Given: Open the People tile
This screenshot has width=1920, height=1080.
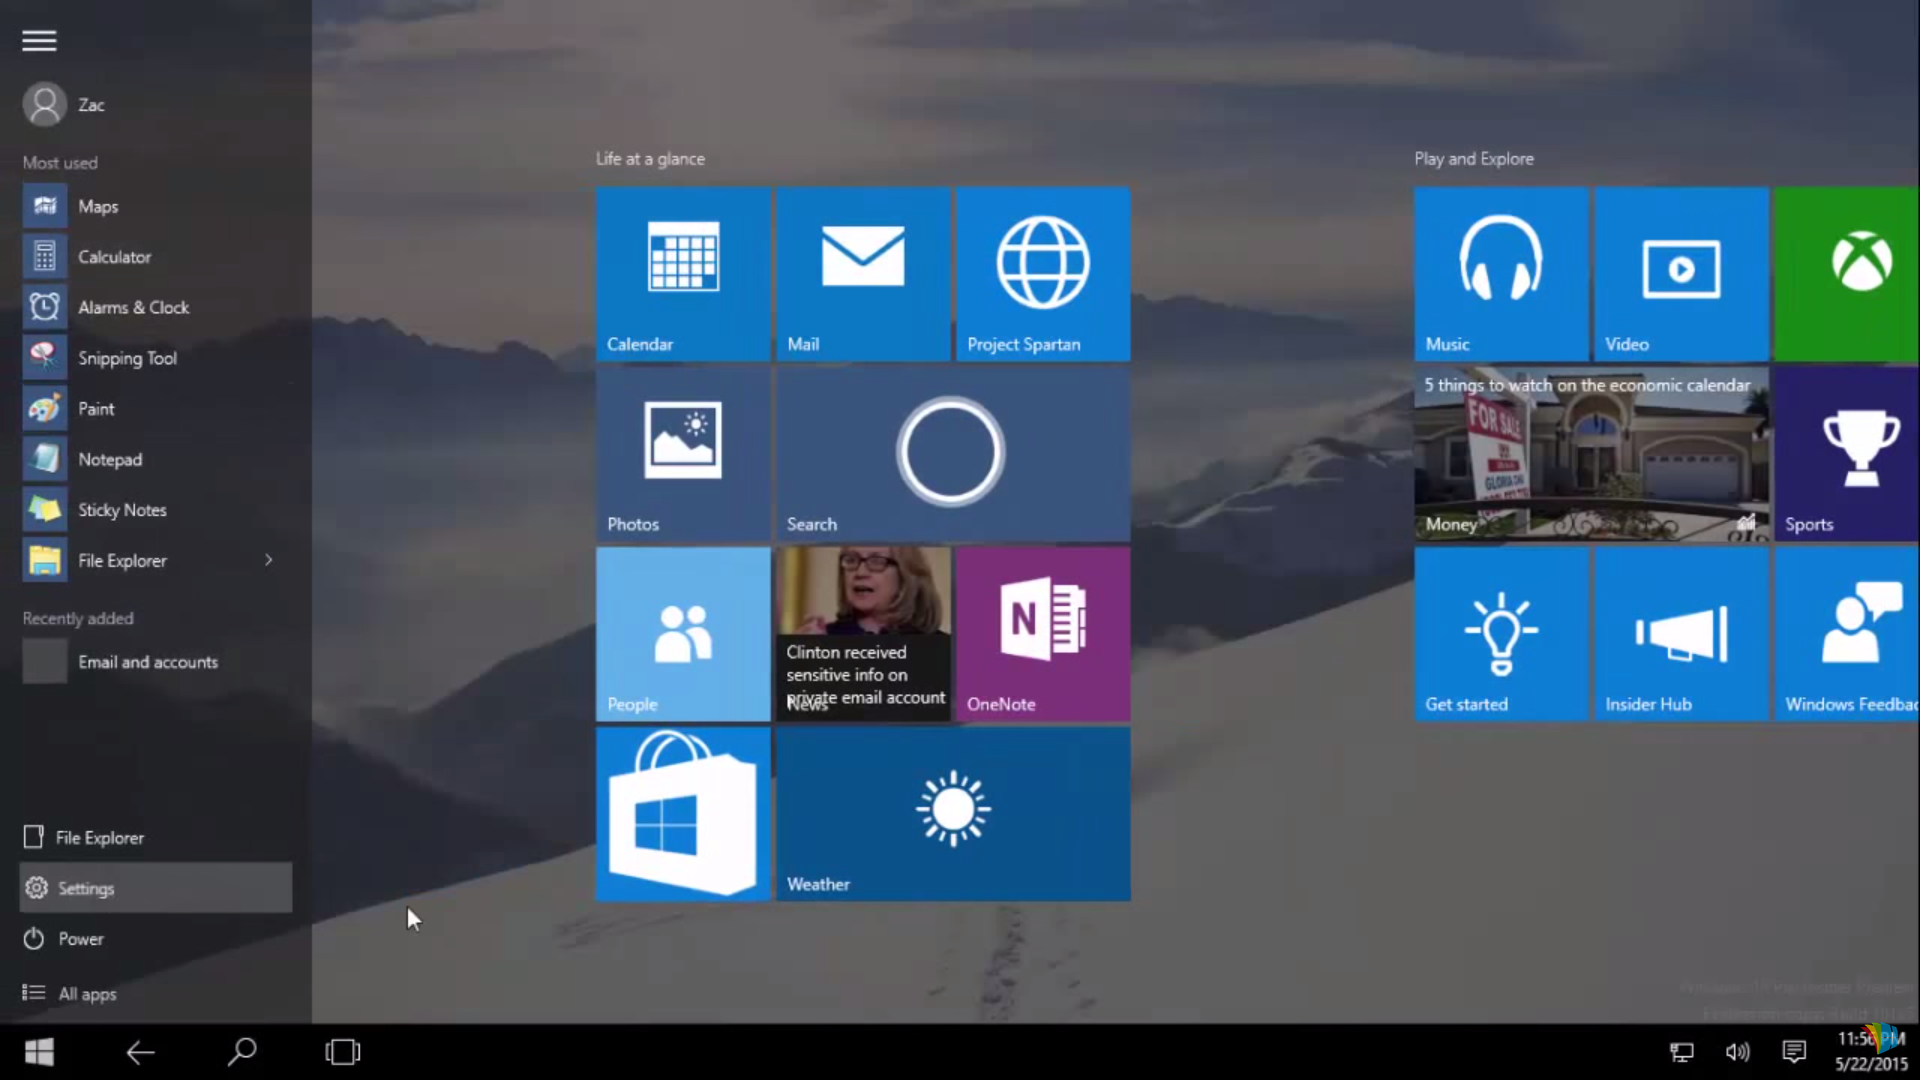Looking at the screenshot, I should point(683,634).
